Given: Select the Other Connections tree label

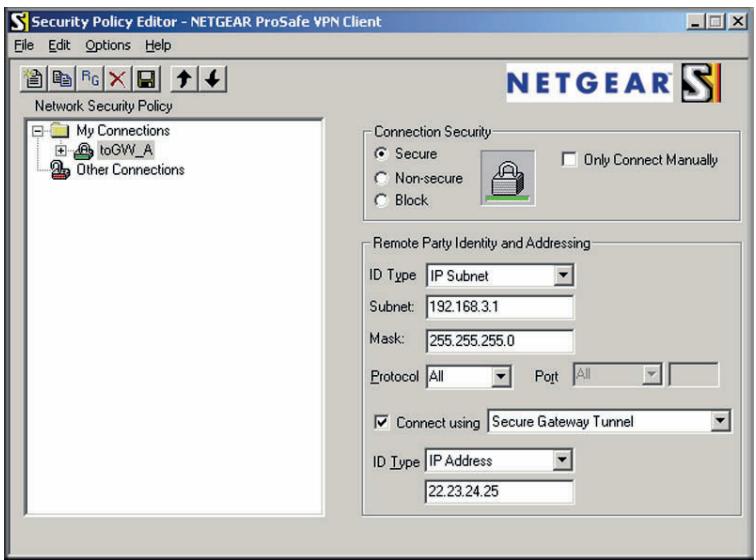Looking at the screenshot, I should pos(130,170).
